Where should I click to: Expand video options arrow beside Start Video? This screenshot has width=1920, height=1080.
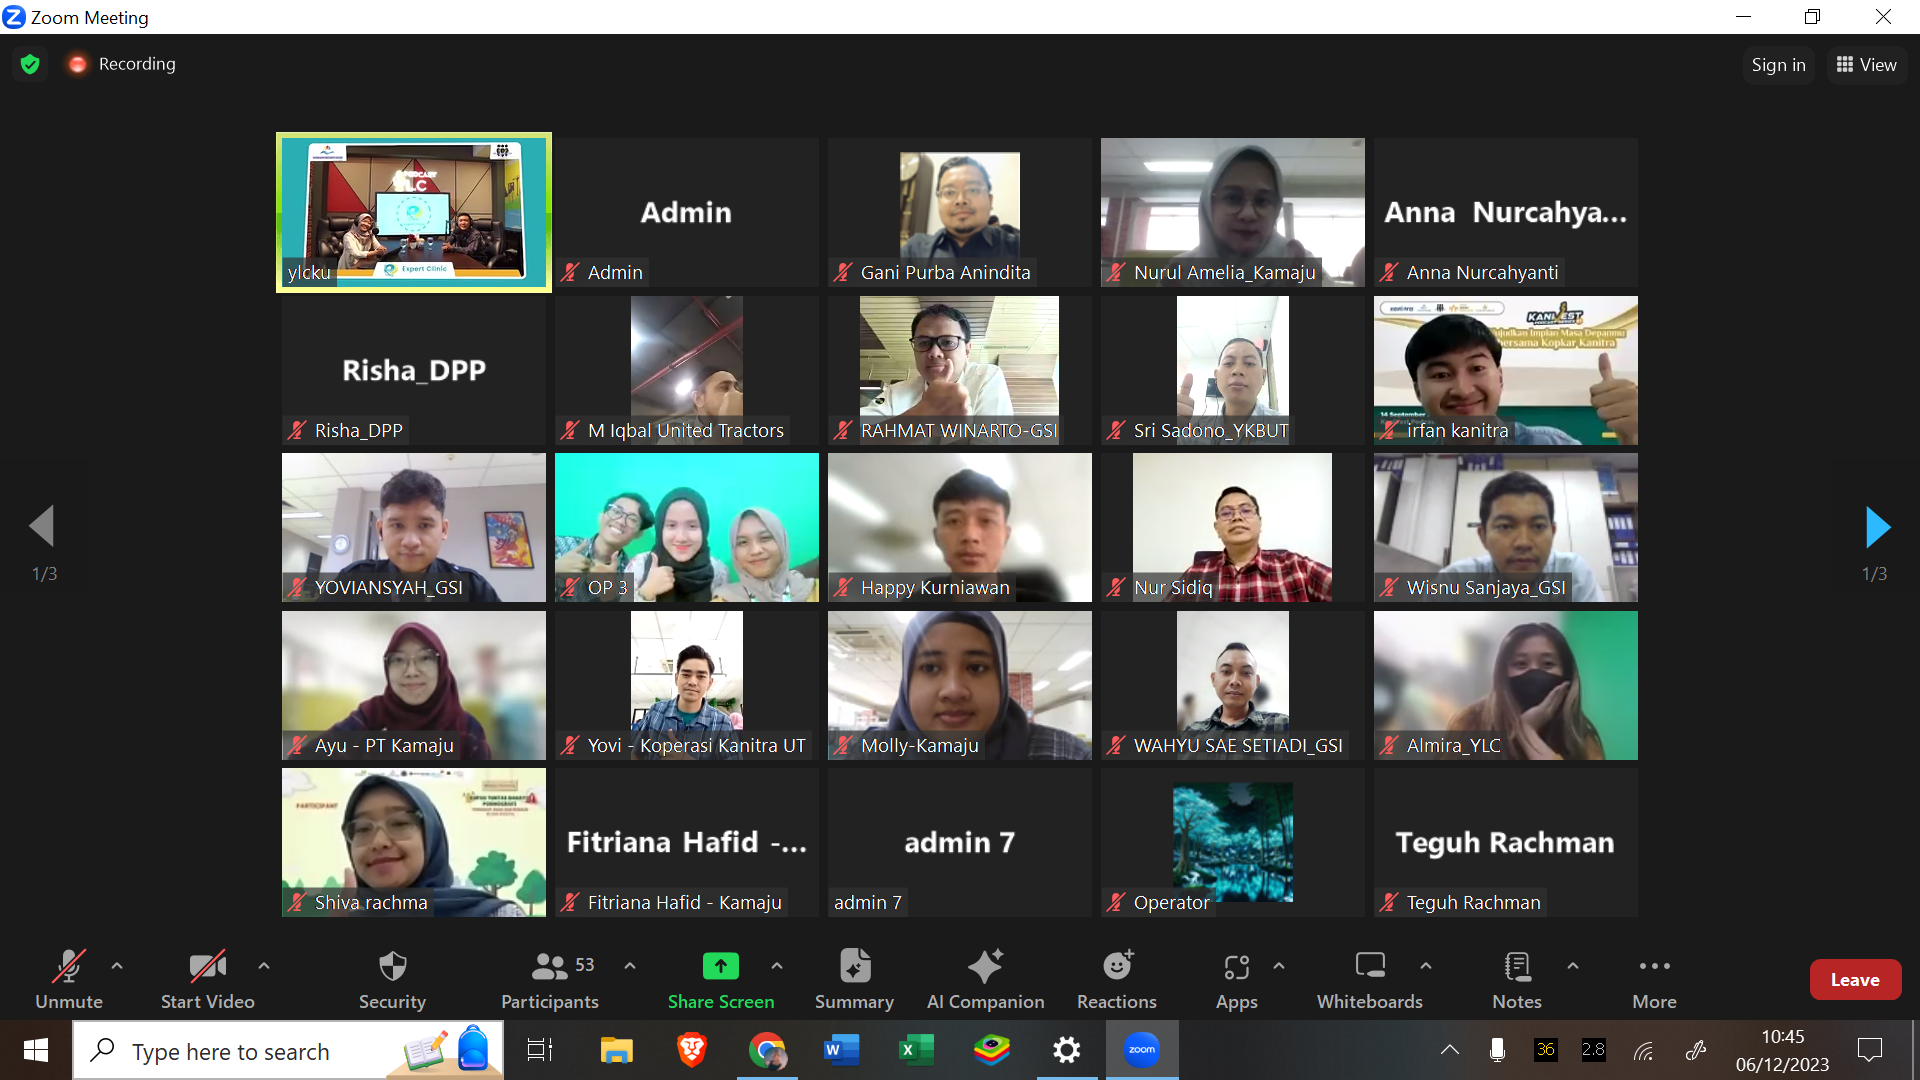pos(264,966)
